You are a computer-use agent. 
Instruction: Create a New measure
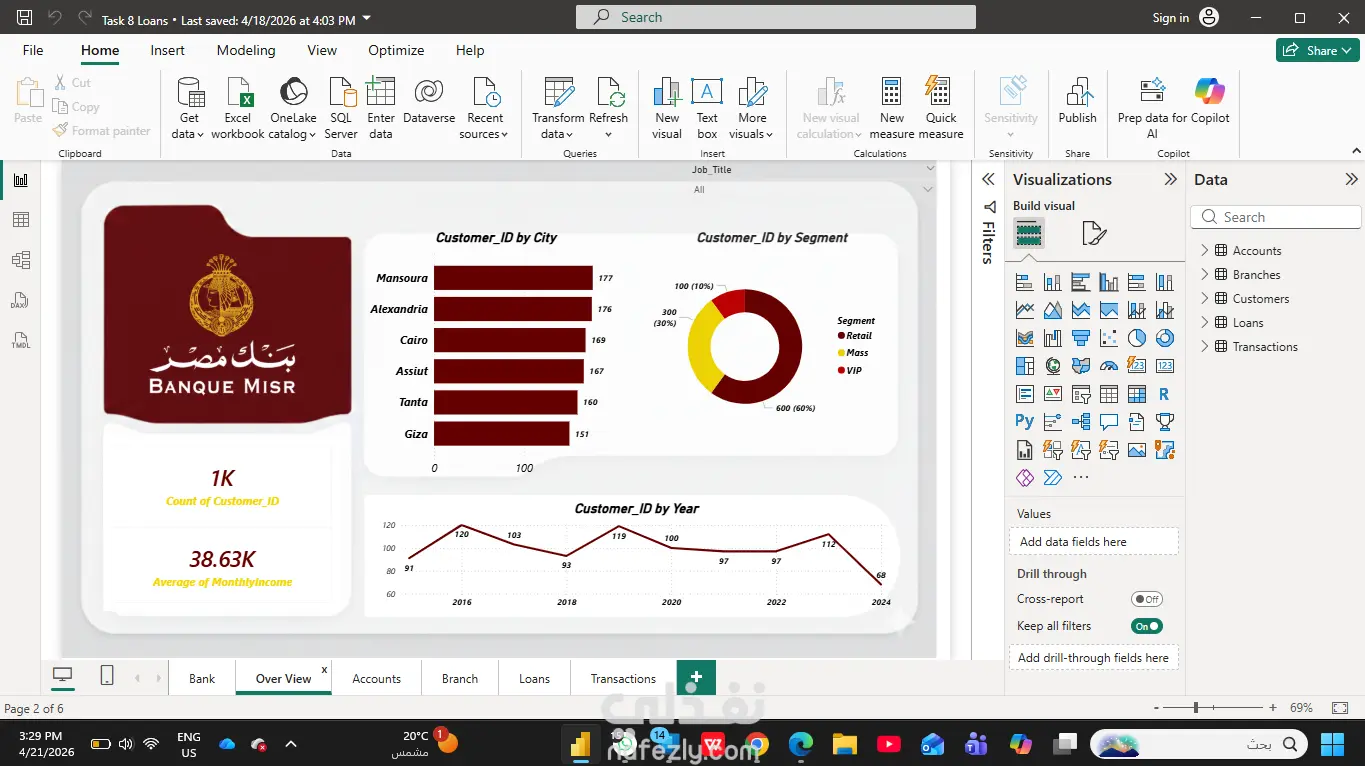[x=892, y=108]
